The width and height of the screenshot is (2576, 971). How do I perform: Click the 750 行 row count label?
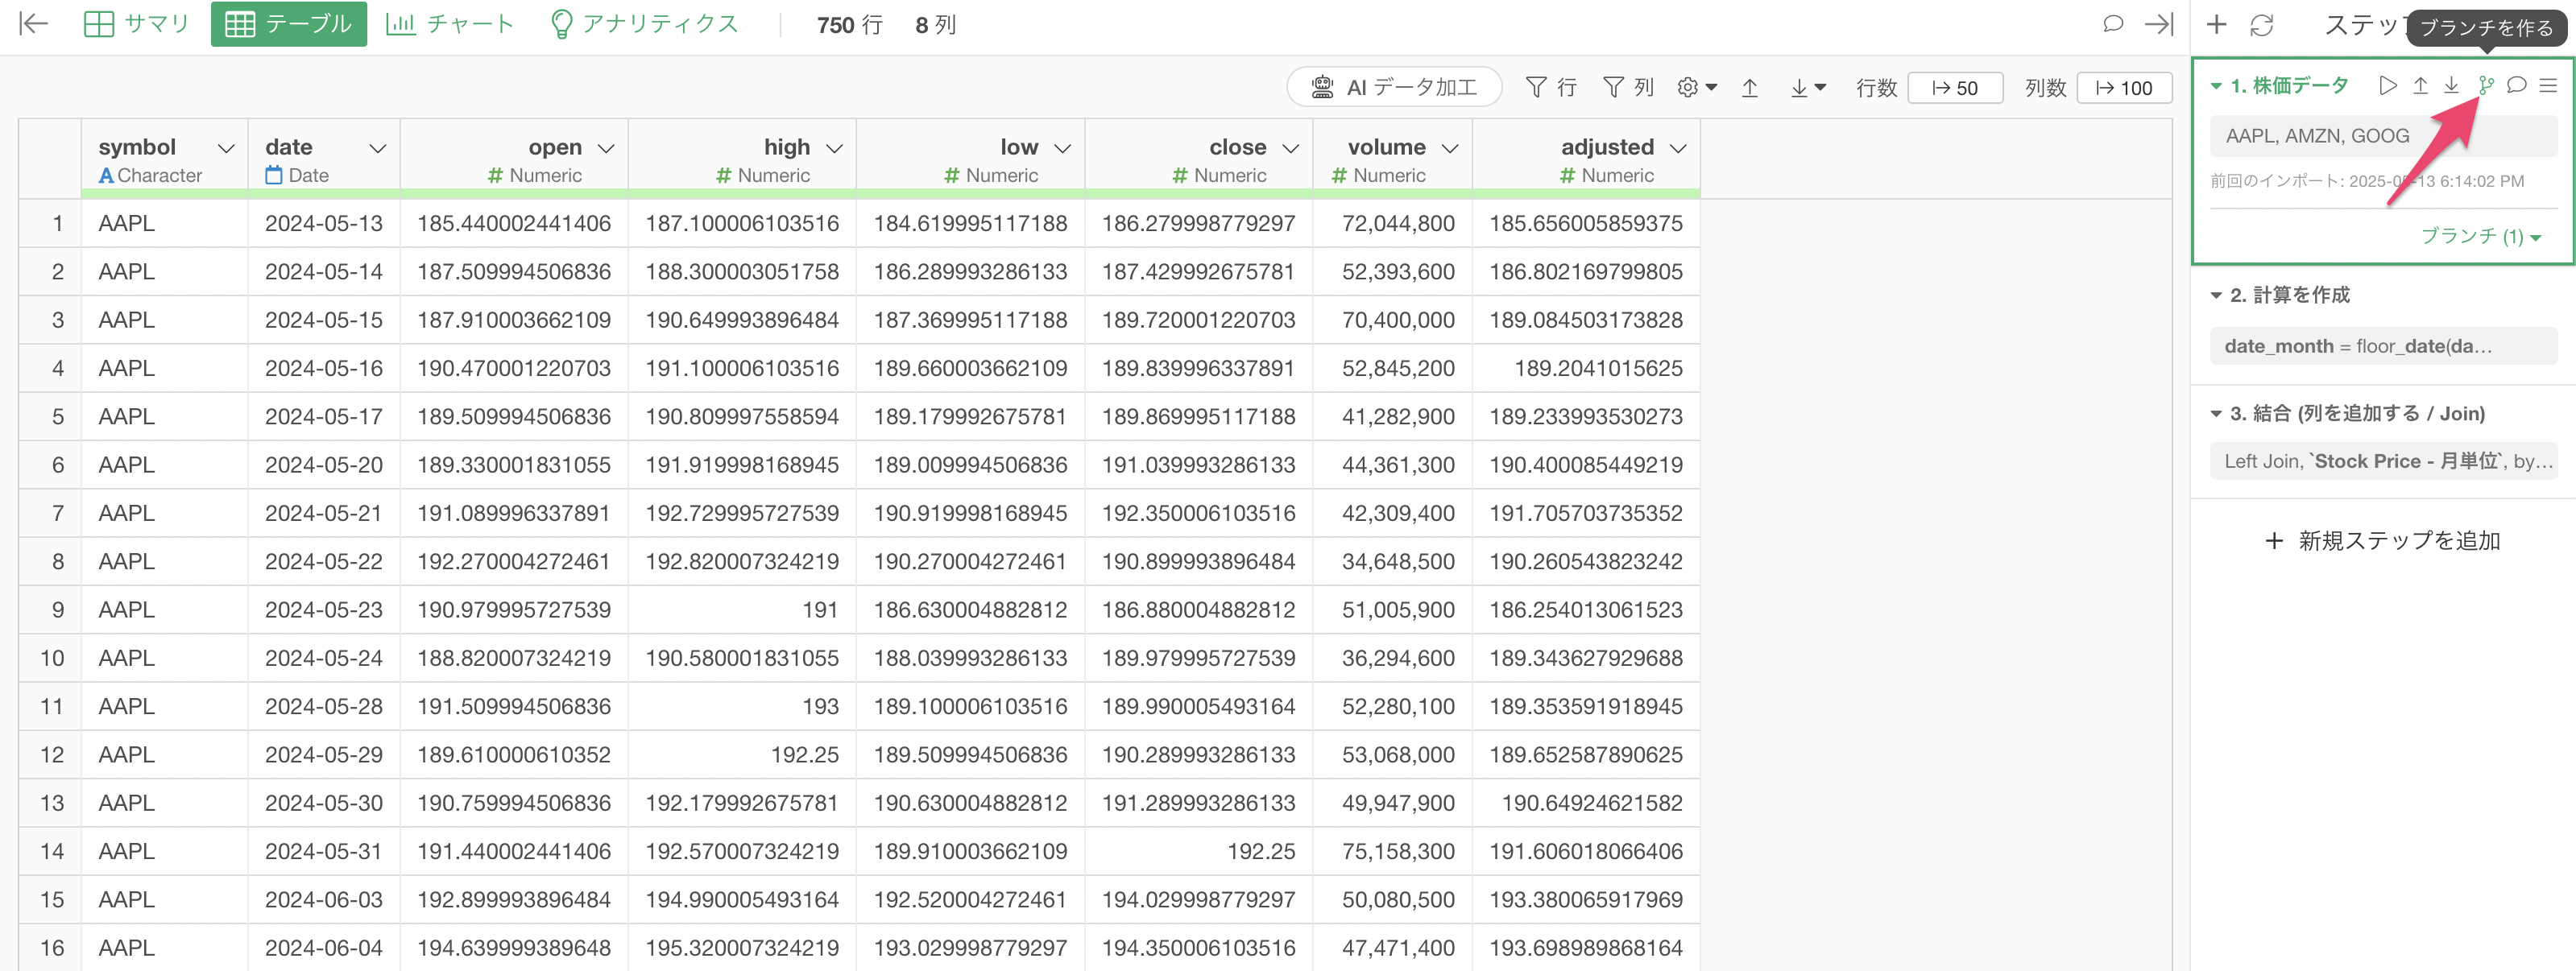coord(849,25)
